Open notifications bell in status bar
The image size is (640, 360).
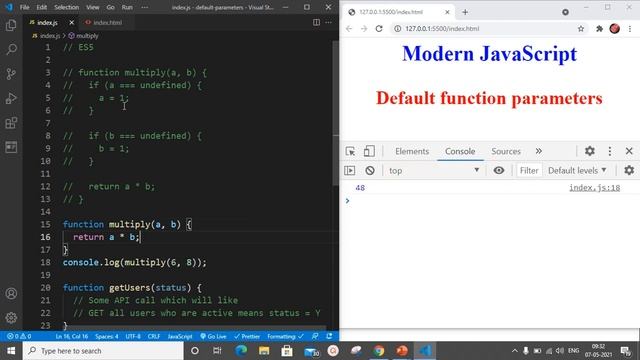click(x=329, y=336)
